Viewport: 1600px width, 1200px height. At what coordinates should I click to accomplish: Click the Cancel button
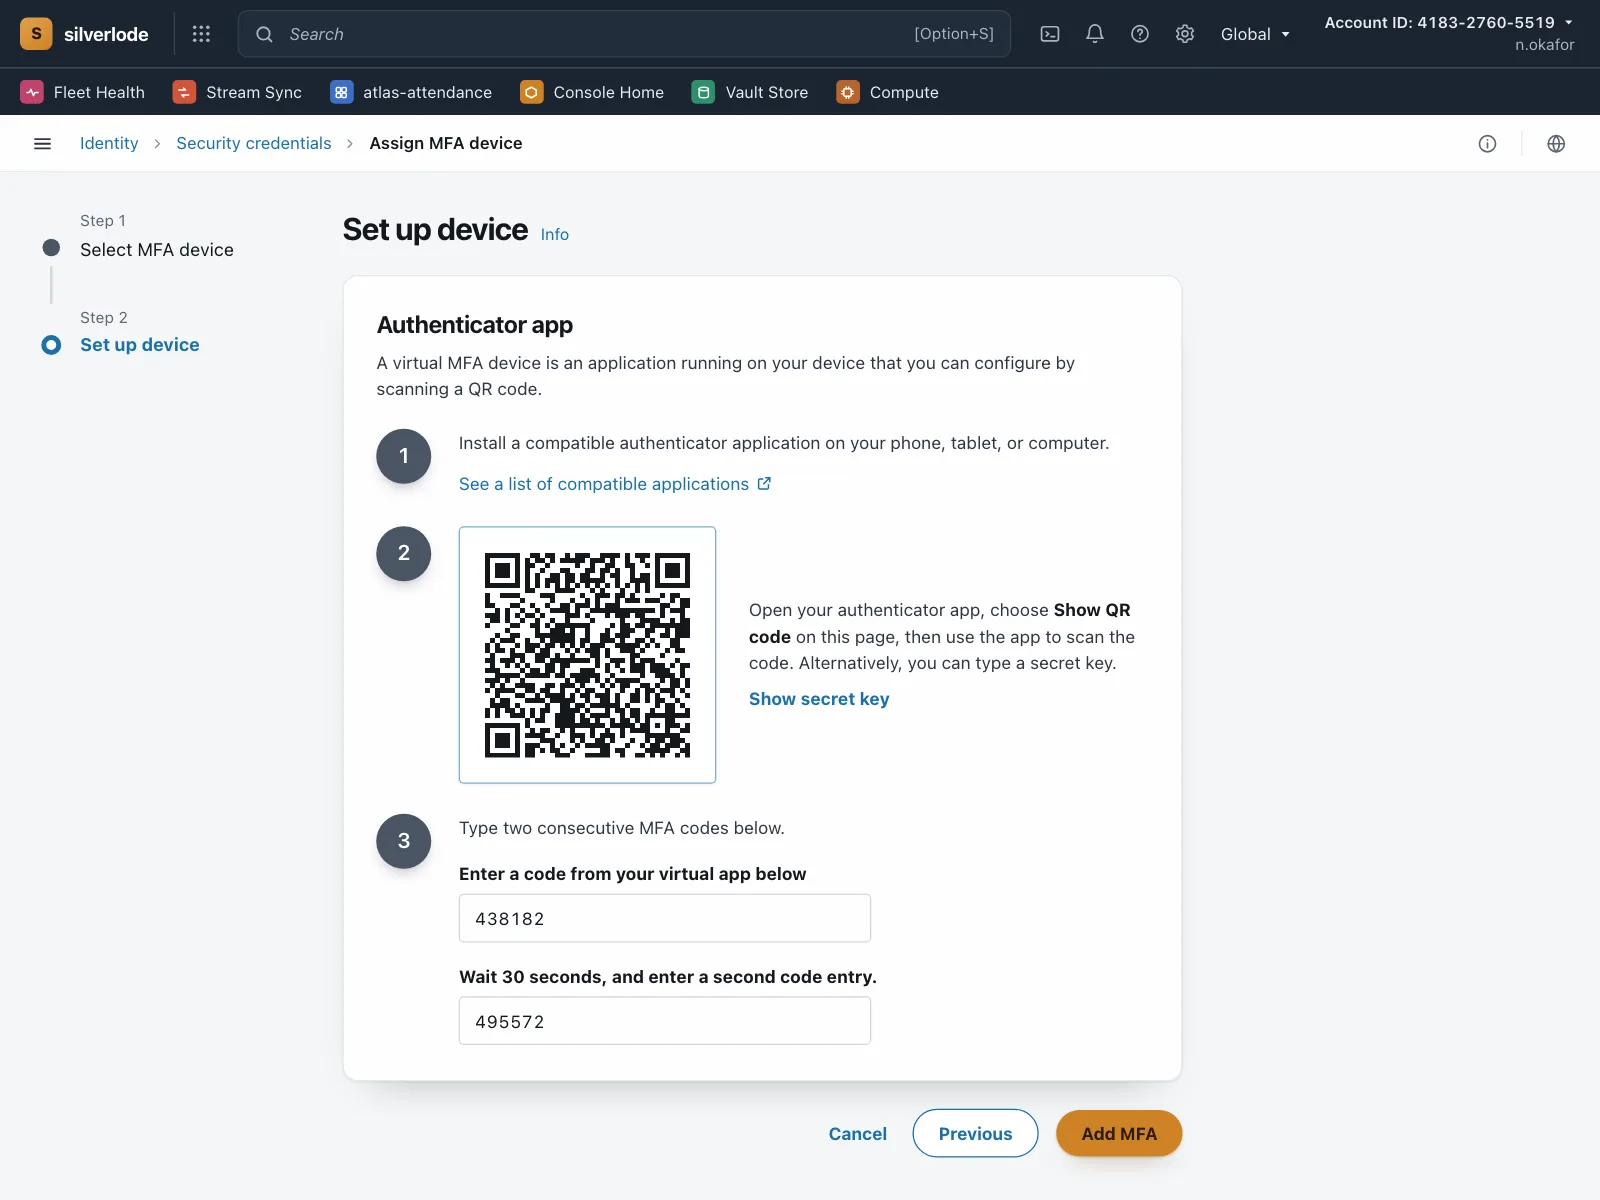[858, 1134]
